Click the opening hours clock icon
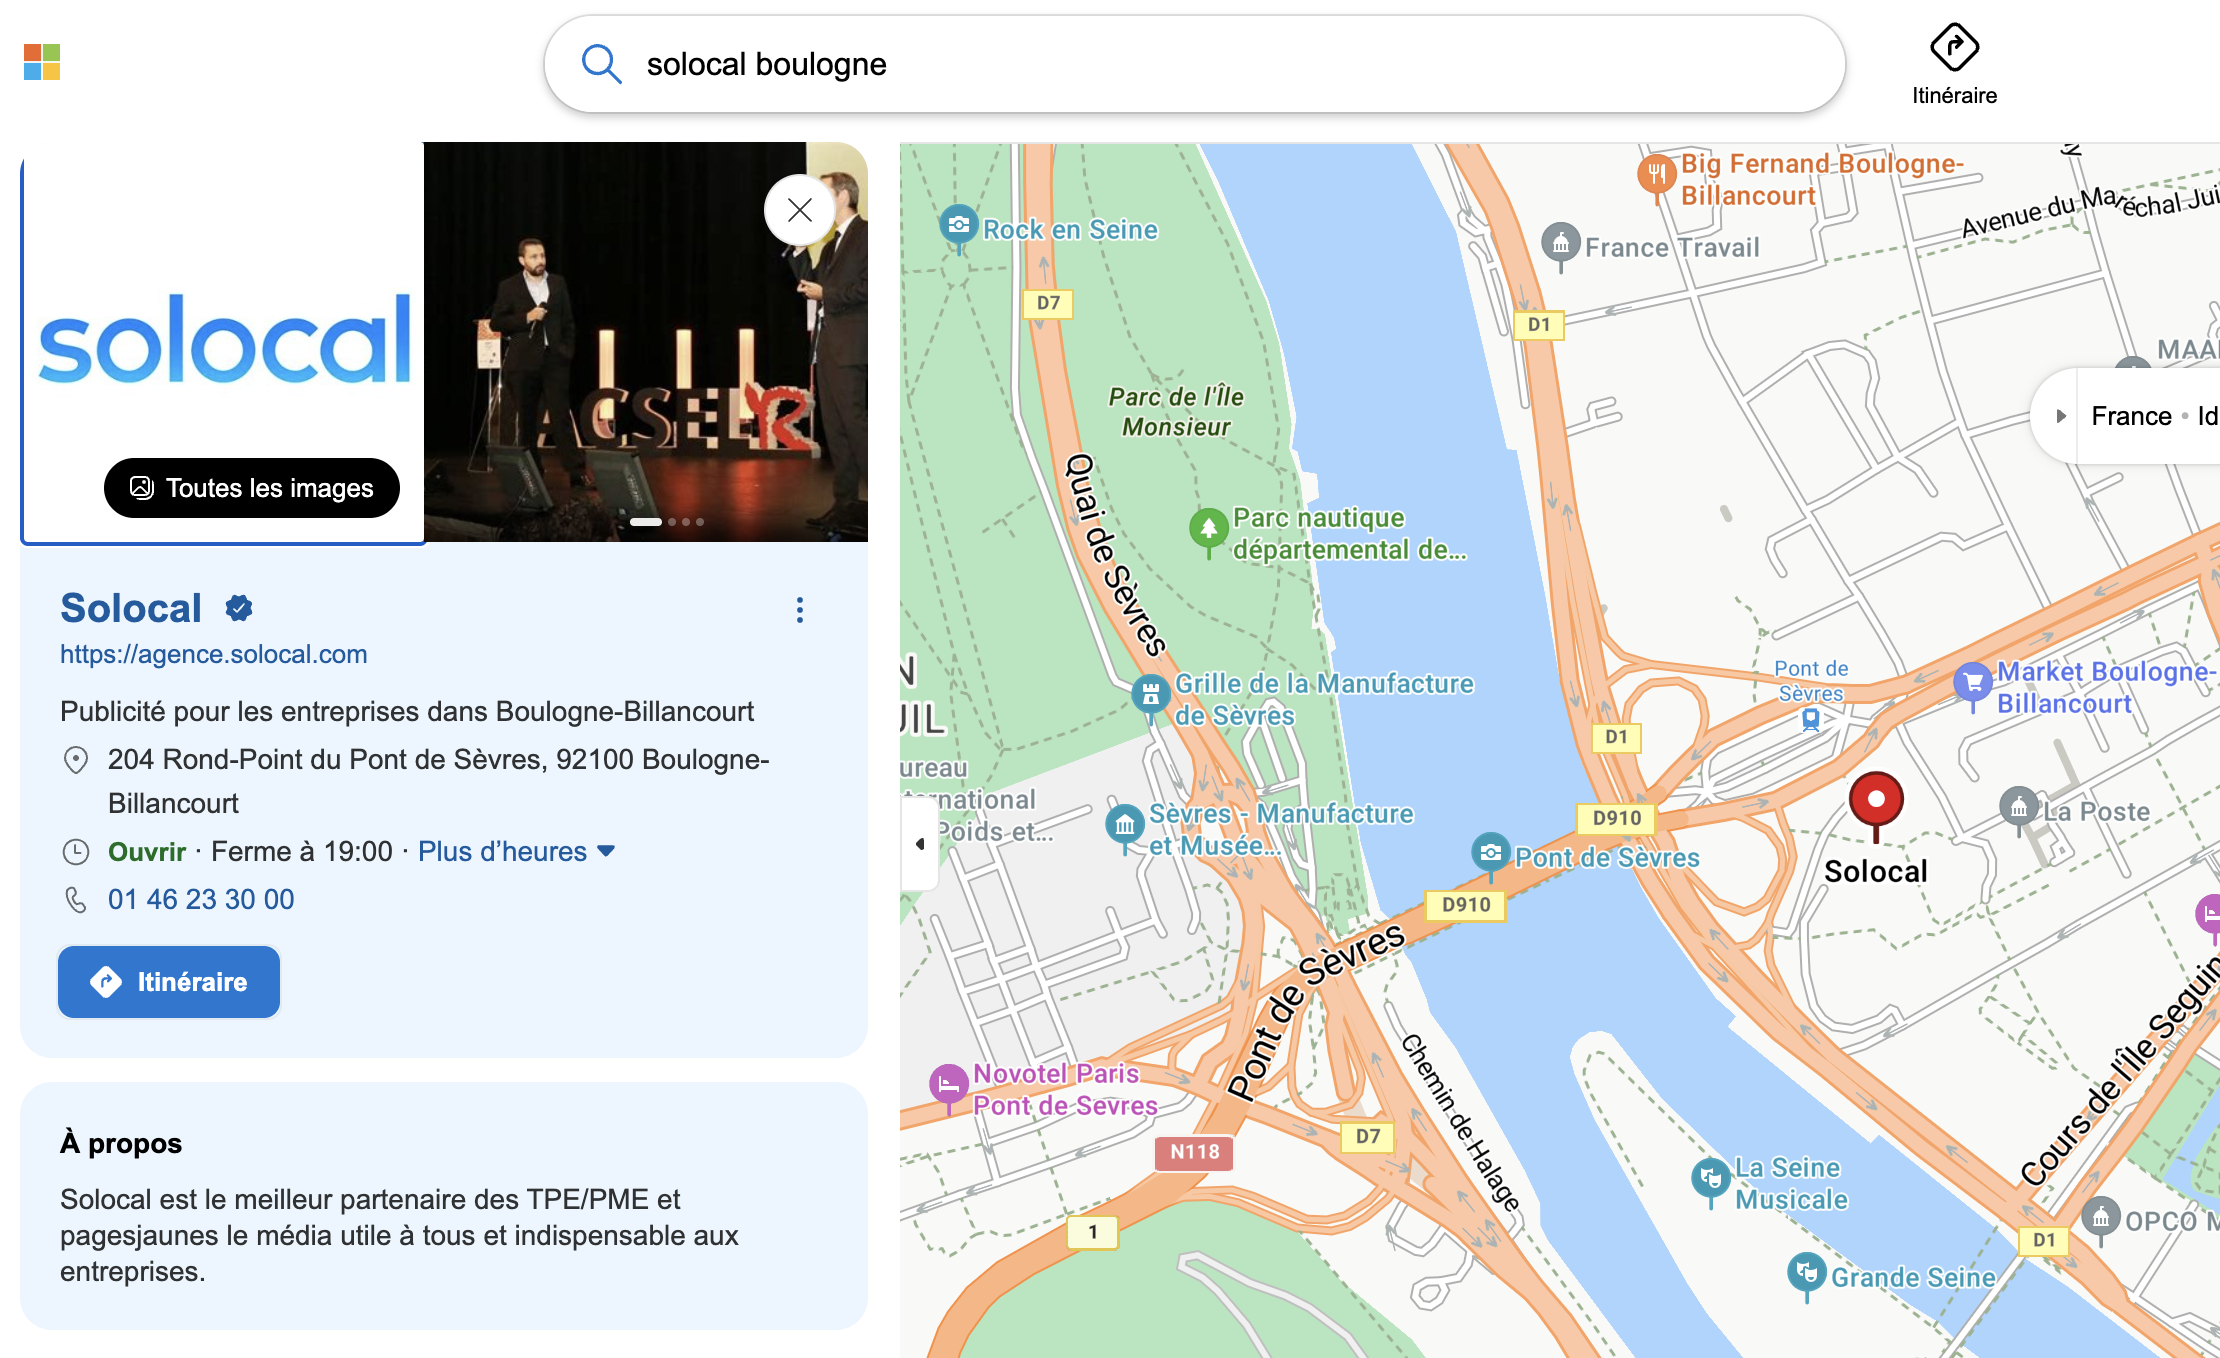The width and height of the screenshot is (2220, 1358). [76, 852]
